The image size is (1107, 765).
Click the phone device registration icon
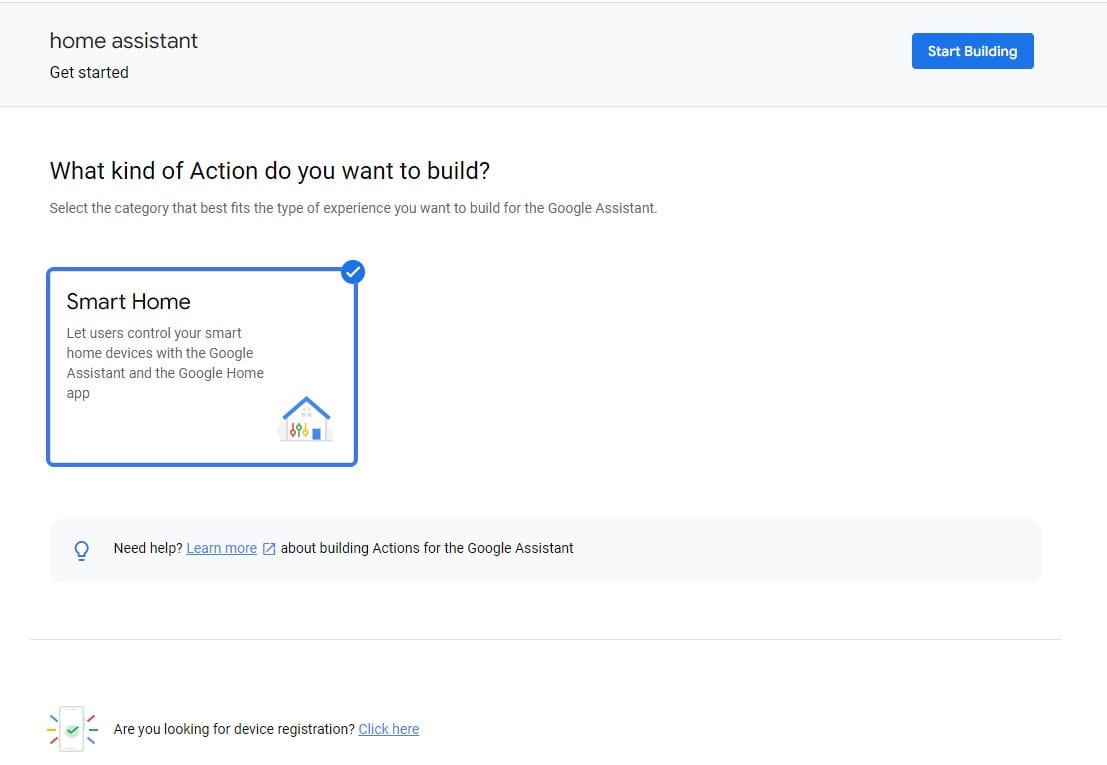[72, 730]
